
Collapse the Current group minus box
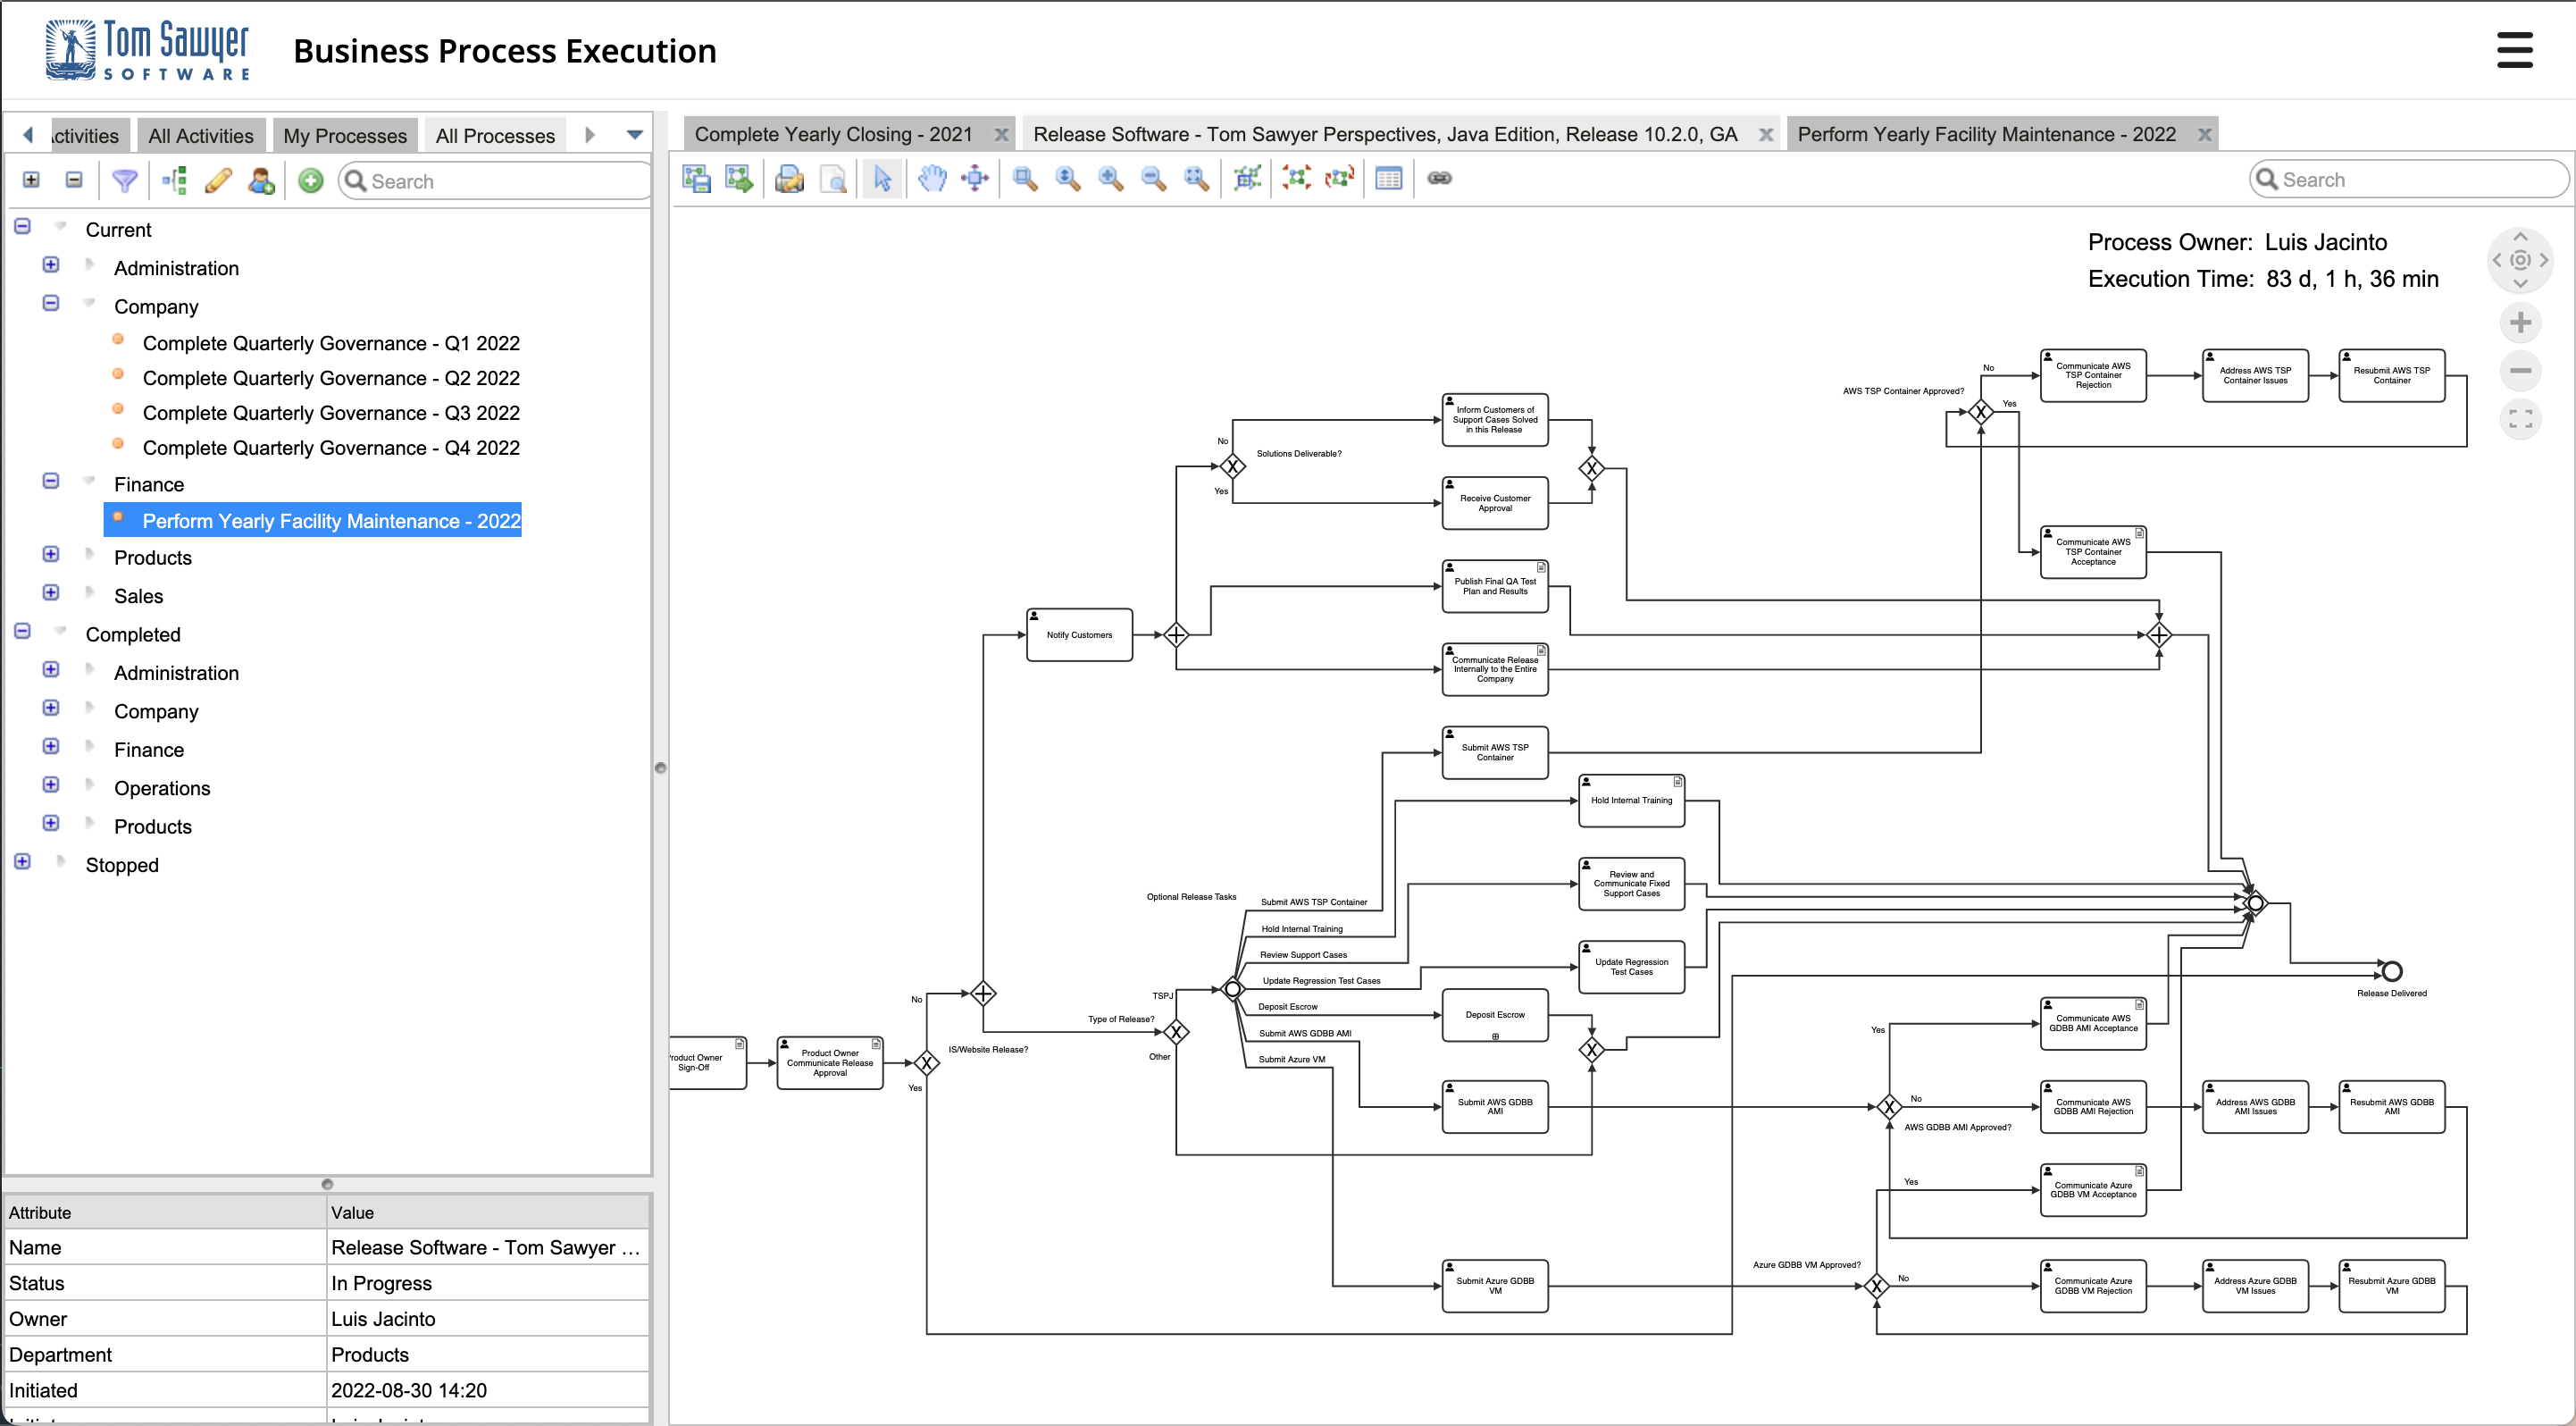[x=22, y=226]
